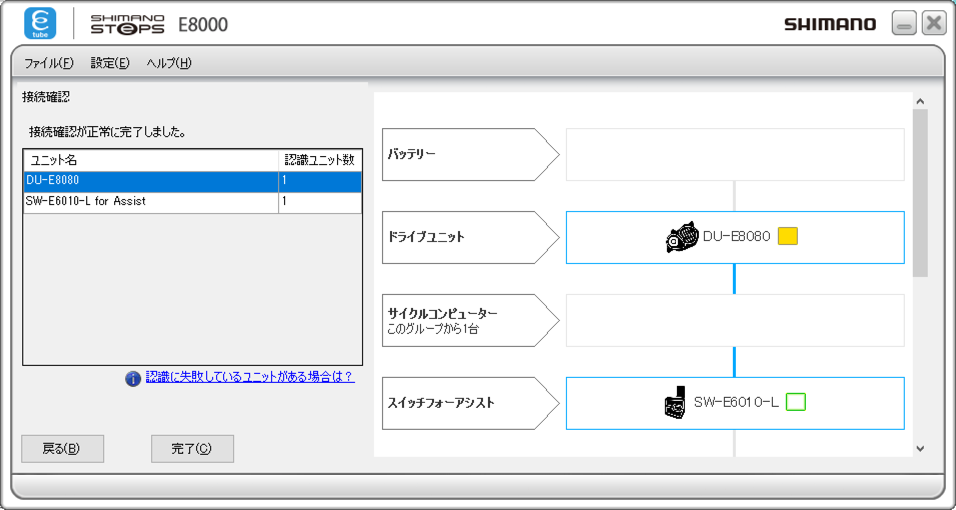The image size is (956, 510).
Task: Select the SW-E6010-L for Assist row
Action: (x=150, y=201)
